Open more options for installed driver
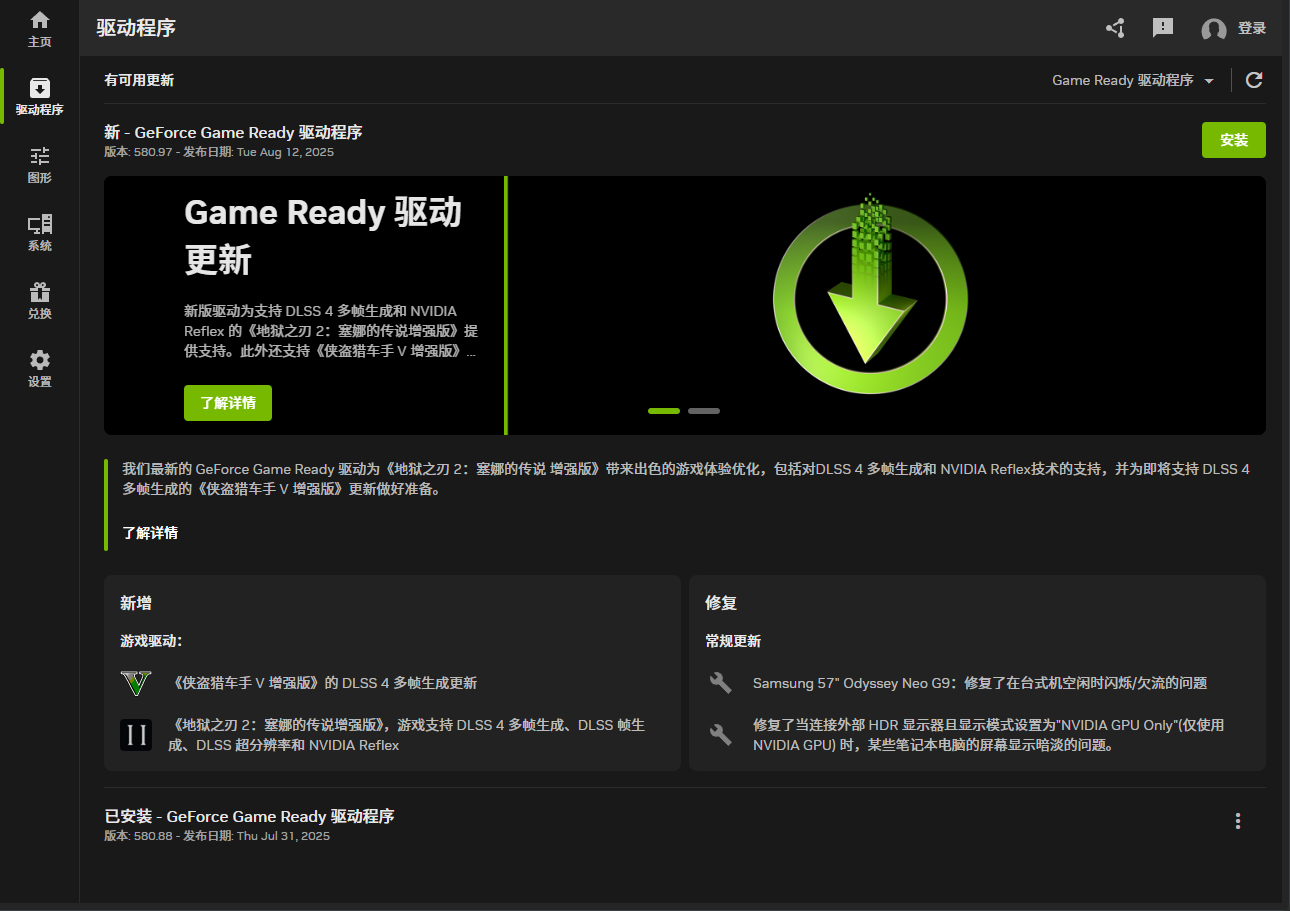This screenshot has width=1290, height=911. tap(1238, 821)
